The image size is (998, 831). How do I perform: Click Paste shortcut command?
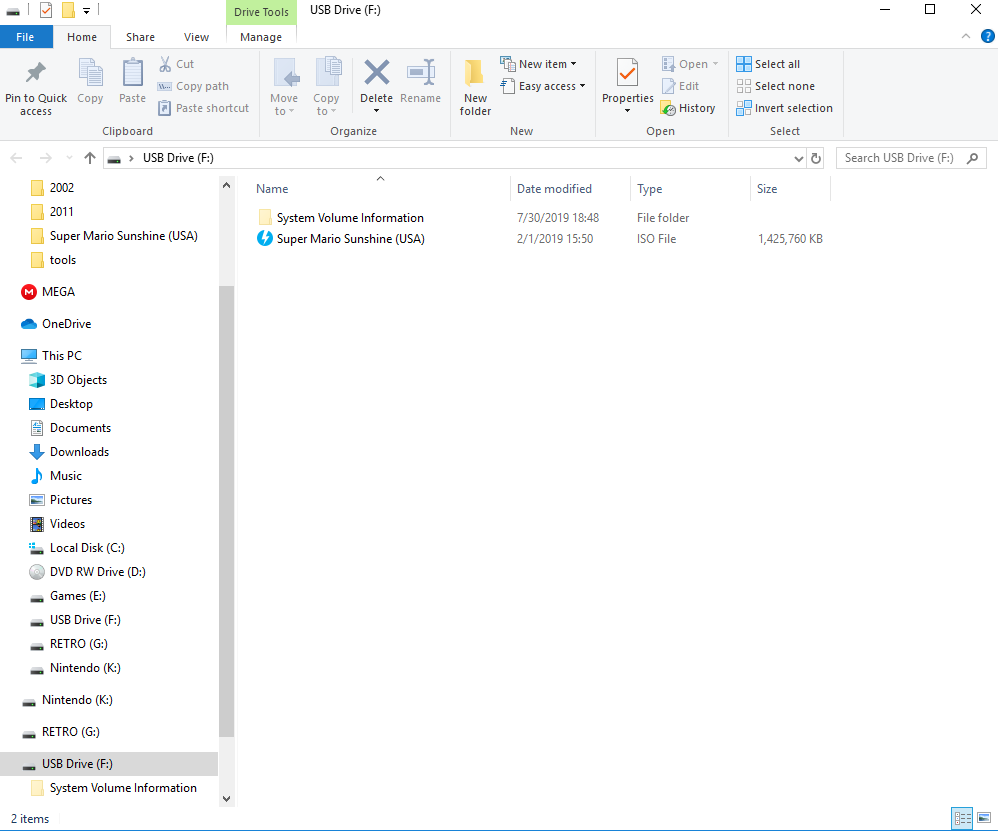pyautogui.click(x=203, y=108)
